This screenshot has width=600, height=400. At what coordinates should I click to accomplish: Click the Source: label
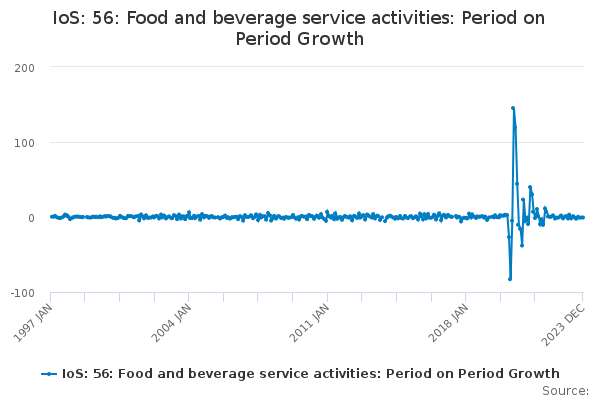pos(565,391)
